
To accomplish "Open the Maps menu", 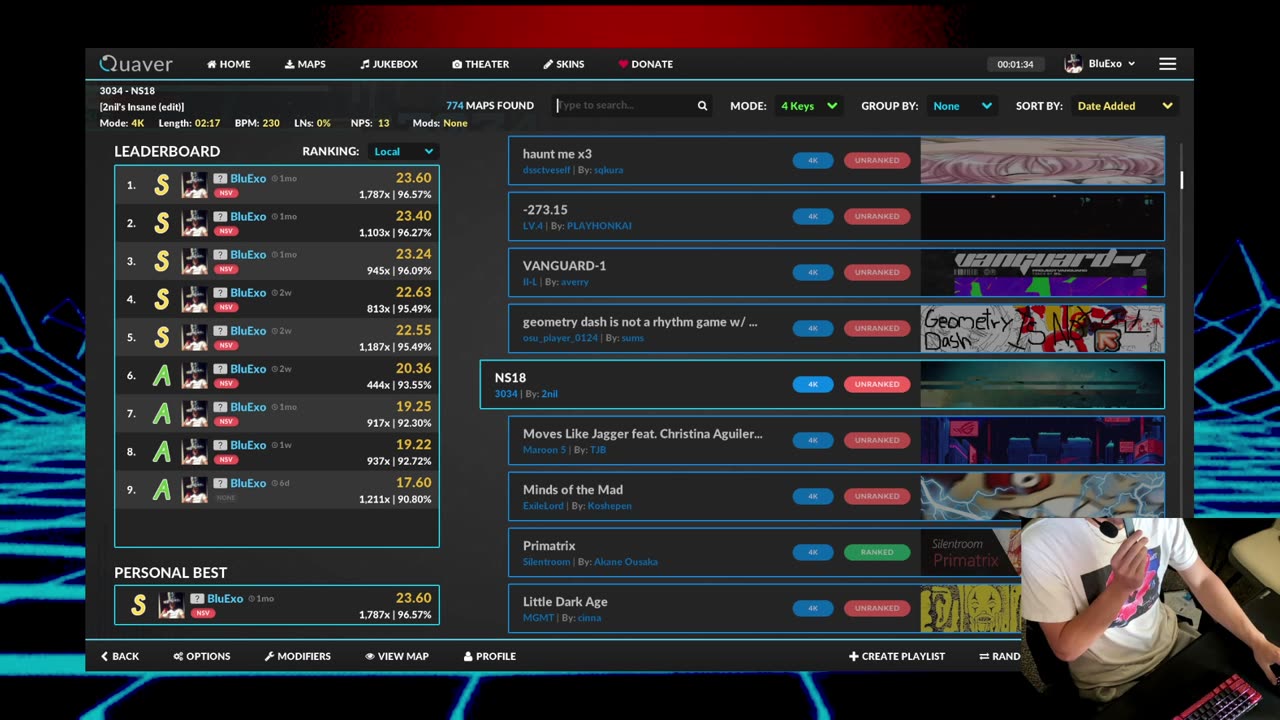I will coord(305,64).
